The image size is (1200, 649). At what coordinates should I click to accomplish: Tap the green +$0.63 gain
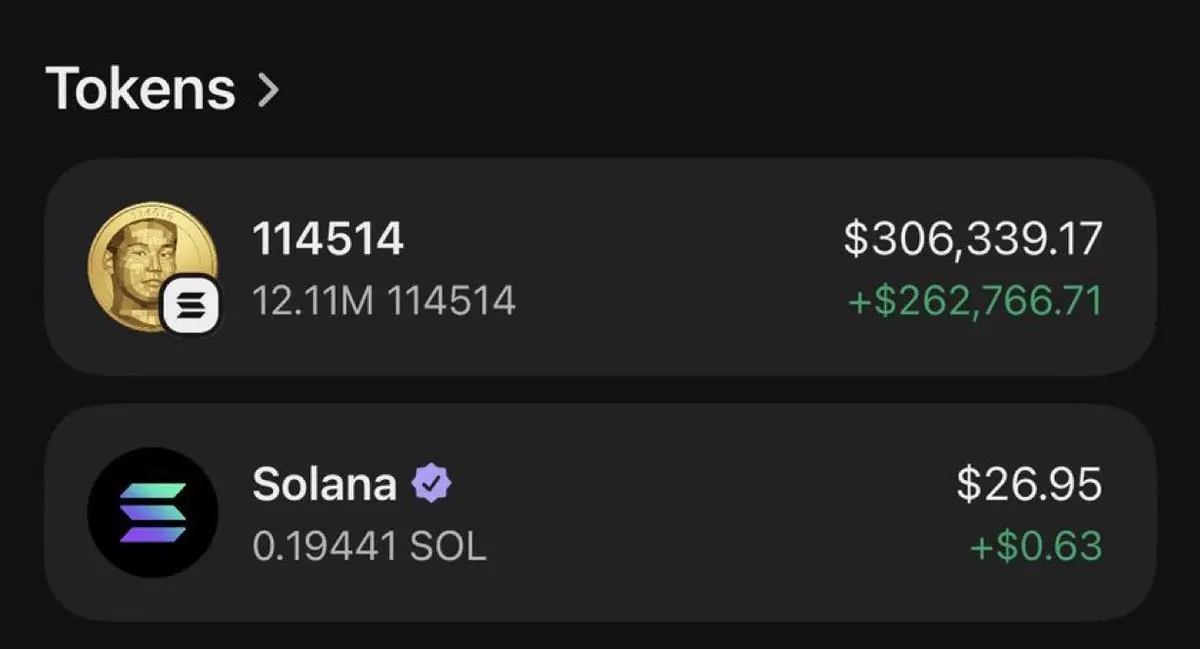[1036, 546]
